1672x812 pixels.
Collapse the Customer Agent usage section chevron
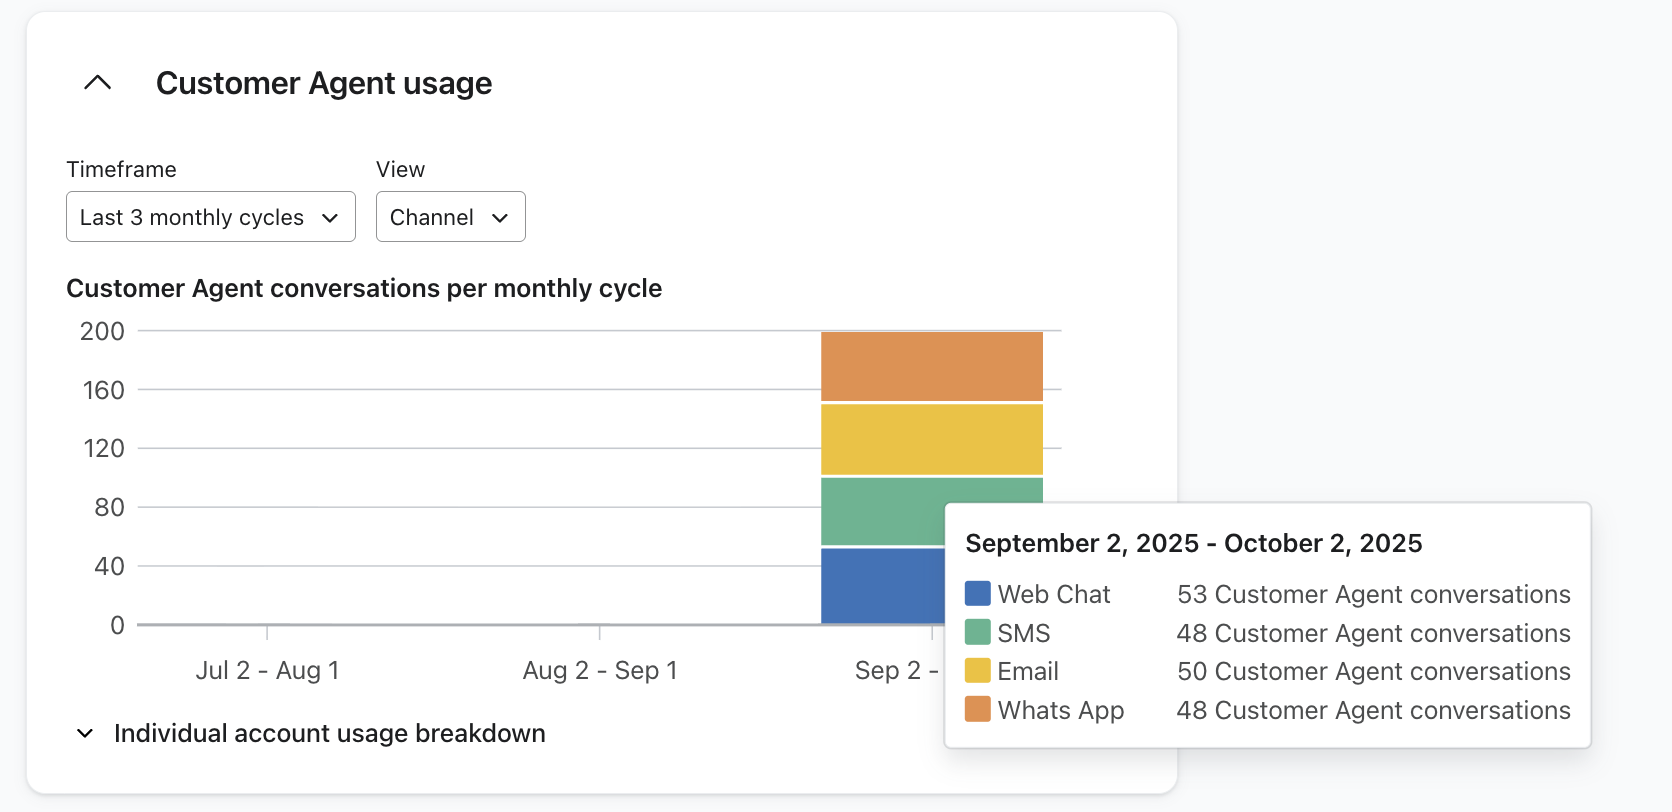97,83
